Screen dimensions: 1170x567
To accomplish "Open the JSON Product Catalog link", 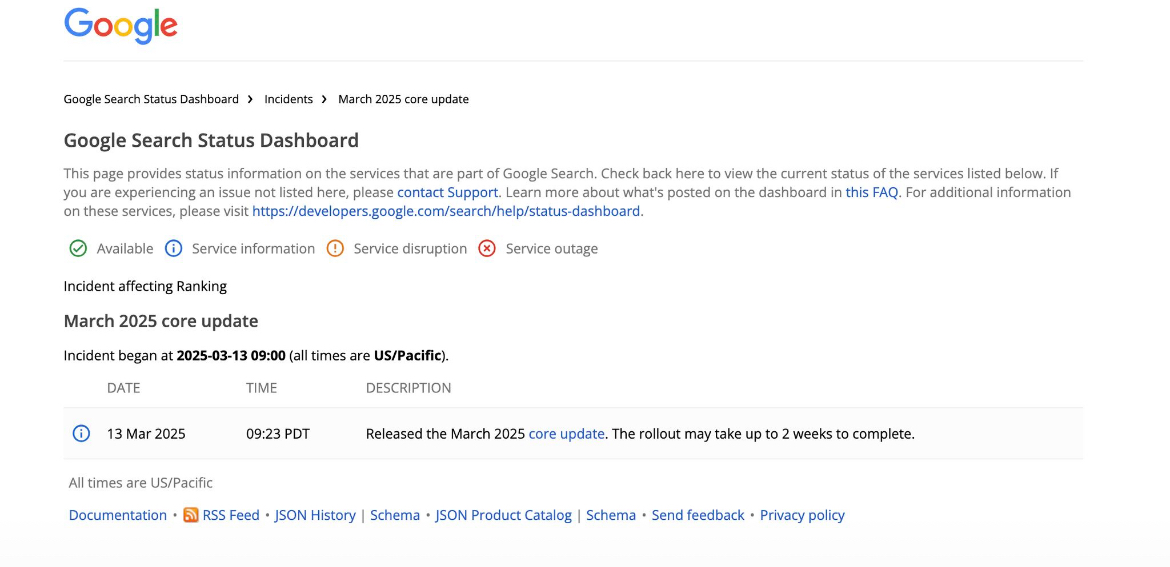I will [x=504, y=515].
